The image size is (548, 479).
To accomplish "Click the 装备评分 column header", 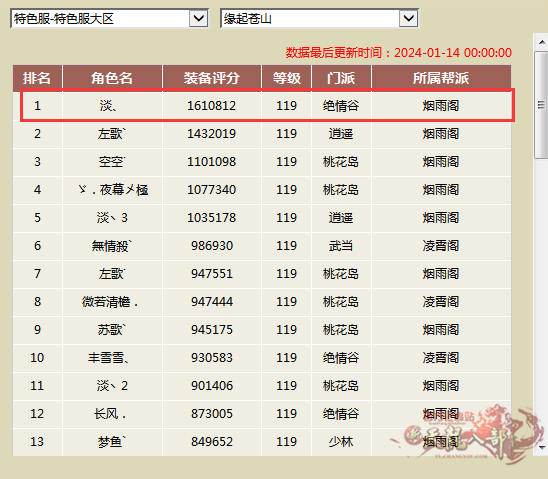I will click(x=212, y=78).
